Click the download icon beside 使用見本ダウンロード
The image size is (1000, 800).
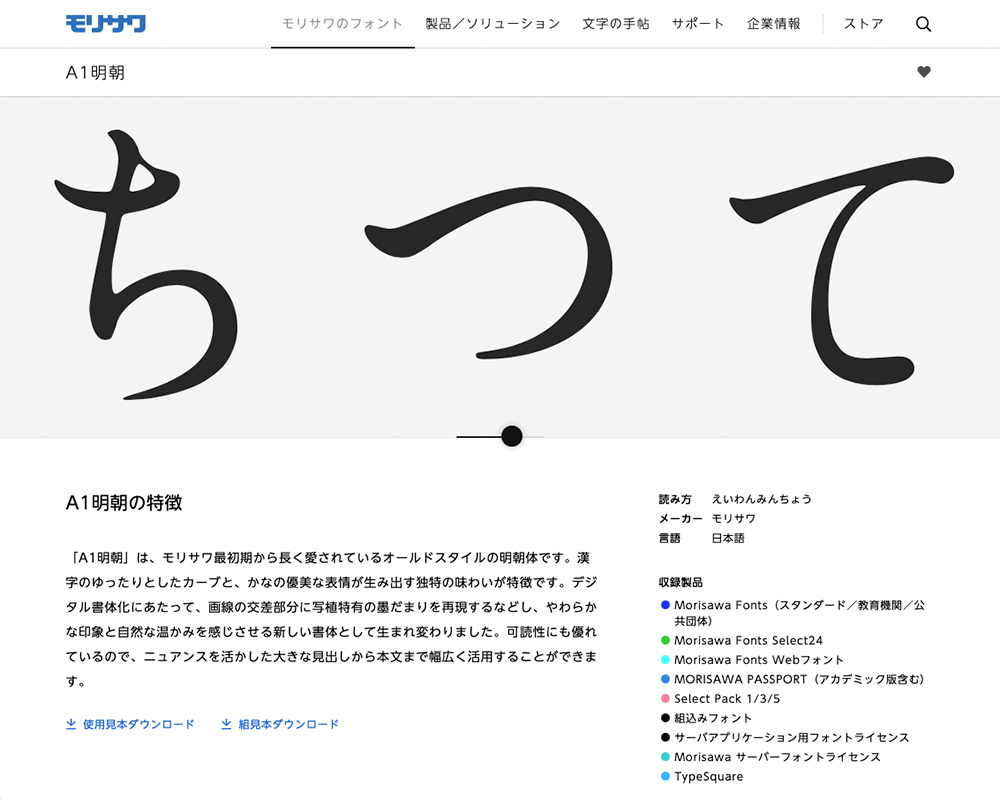(x=71, y=724)
